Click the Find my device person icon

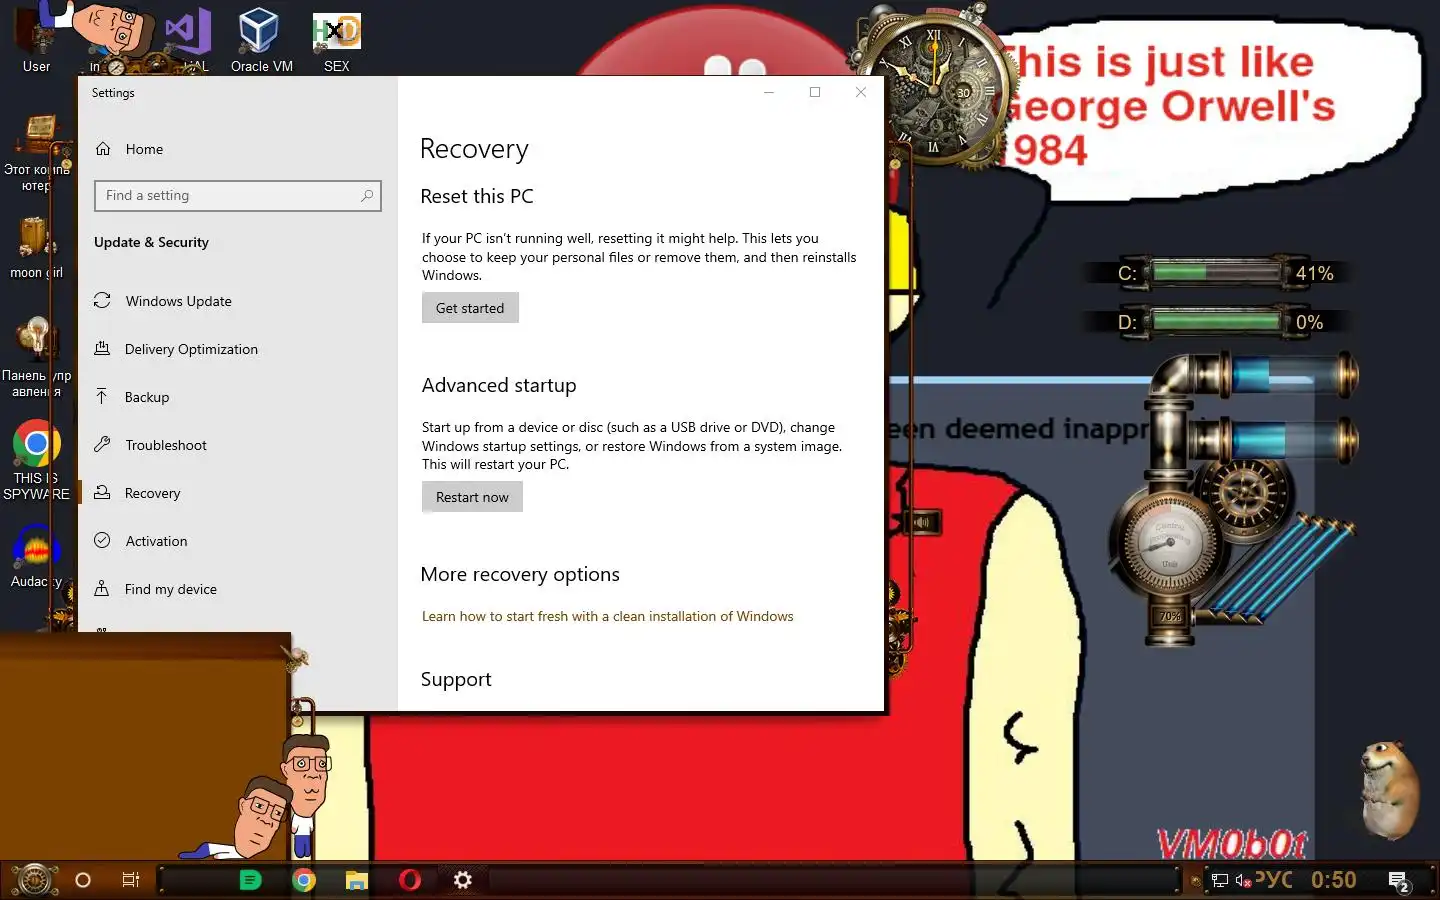pyautogui.click(x=102, y=588)
